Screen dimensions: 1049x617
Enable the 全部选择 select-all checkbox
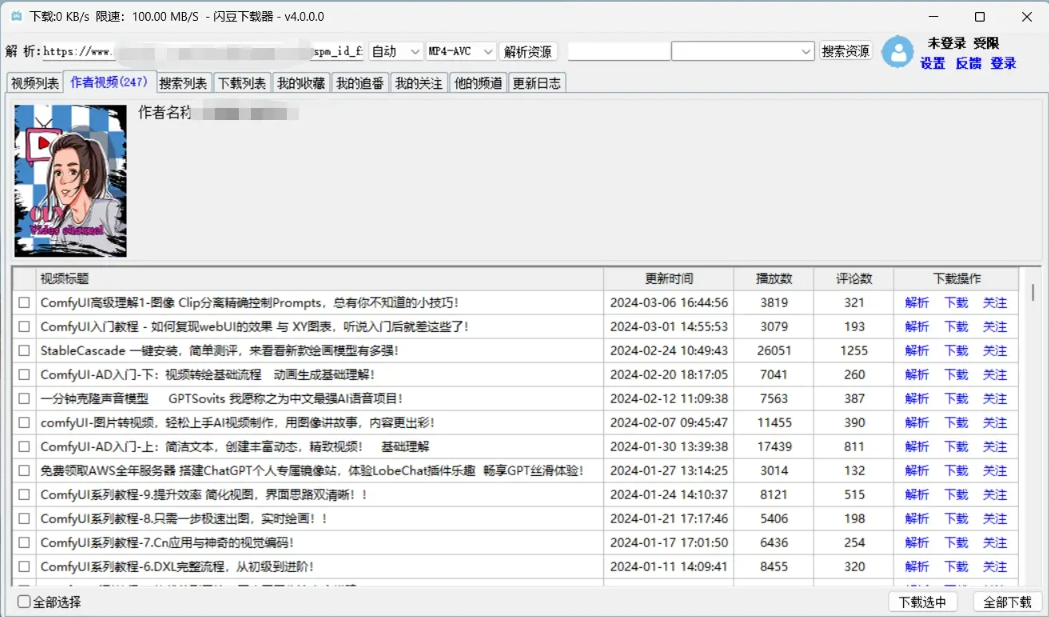(25, 602)
